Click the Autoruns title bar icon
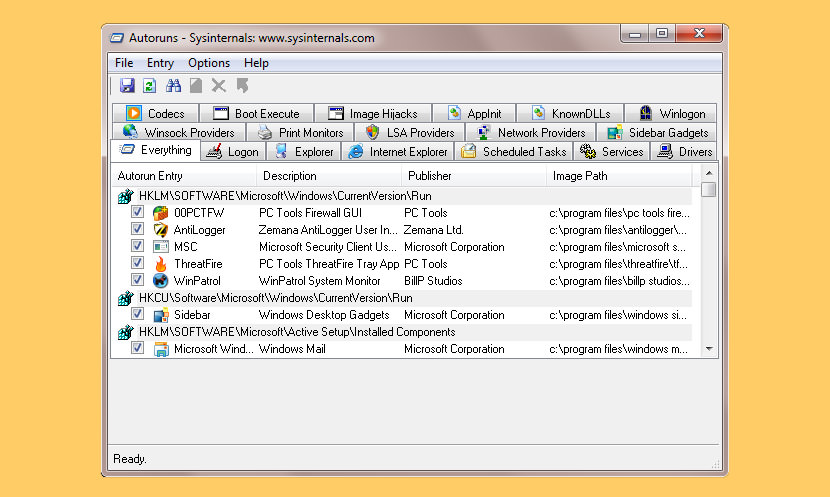 click(x=116, y=38)
